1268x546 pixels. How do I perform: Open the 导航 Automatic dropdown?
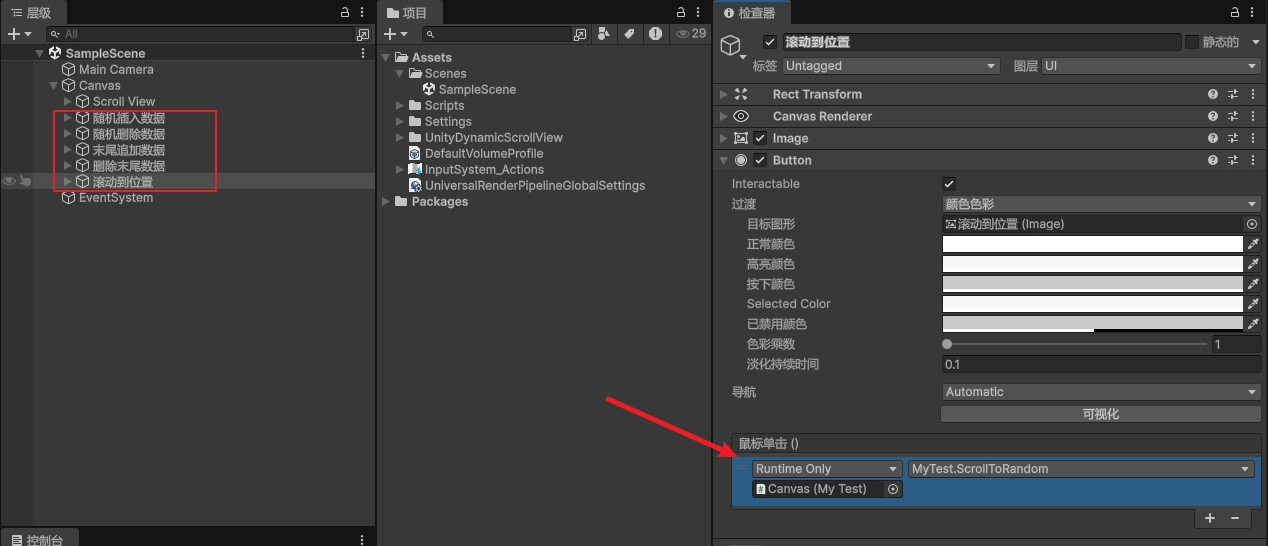pos(1101,392)
